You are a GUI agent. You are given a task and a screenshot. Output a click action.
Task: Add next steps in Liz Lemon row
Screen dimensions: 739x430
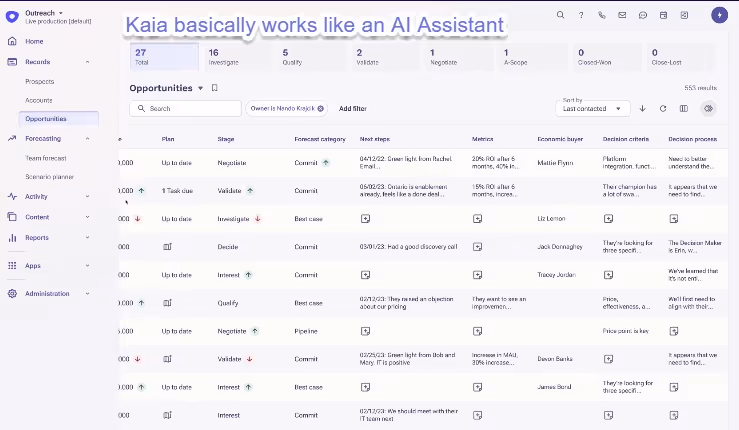tap(365, 219)
